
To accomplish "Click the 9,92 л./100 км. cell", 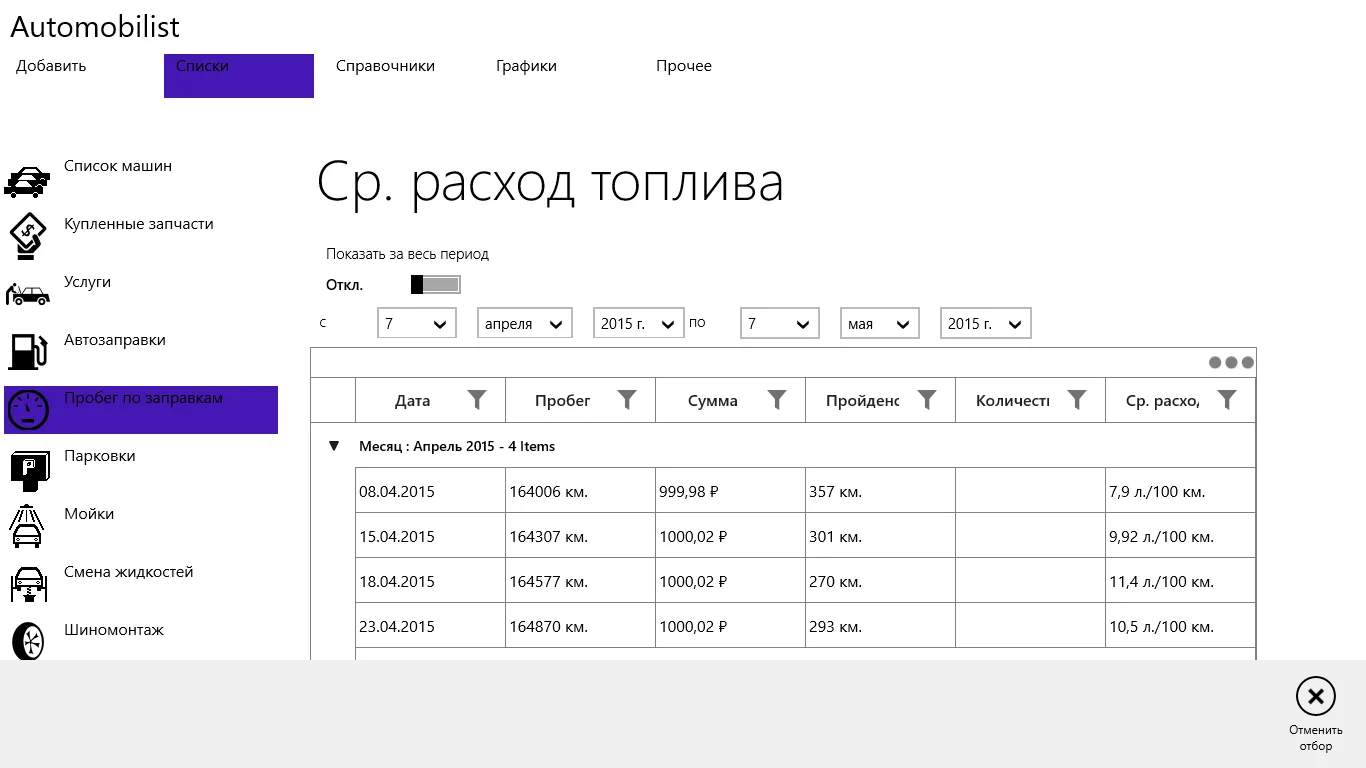I will click(x=1181, y=536).
